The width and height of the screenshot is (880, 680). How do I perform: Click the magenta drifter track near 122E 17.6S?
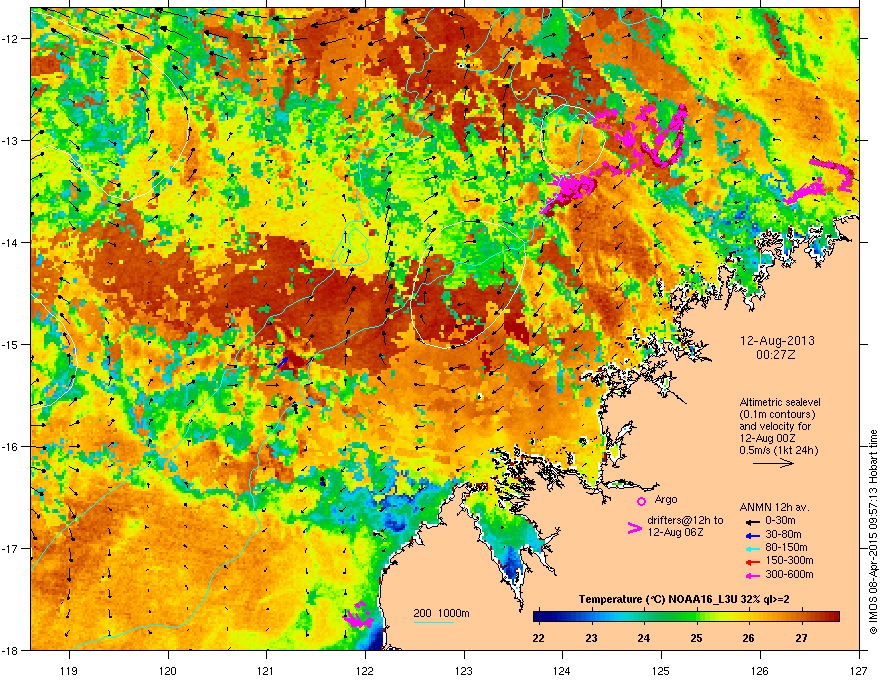click(358, 615)
